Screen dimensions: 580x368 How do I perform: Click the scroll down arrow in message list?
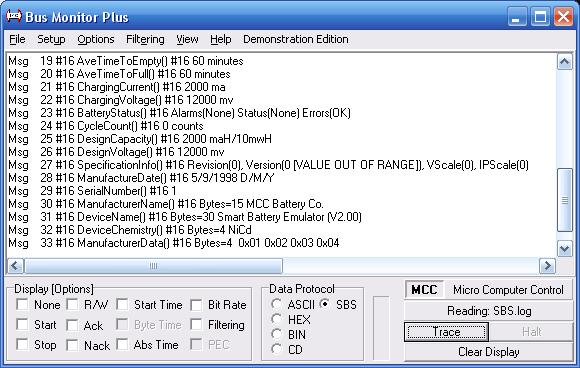tap(564, 249)
